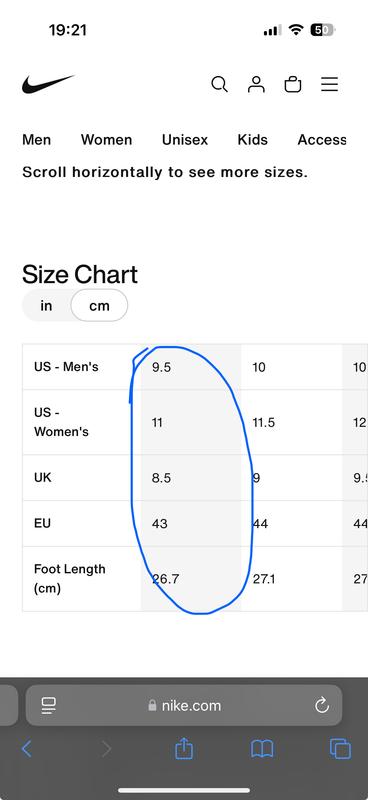Open the Unisex category tab
Screen dimensions: 368x800
[185, 140]
